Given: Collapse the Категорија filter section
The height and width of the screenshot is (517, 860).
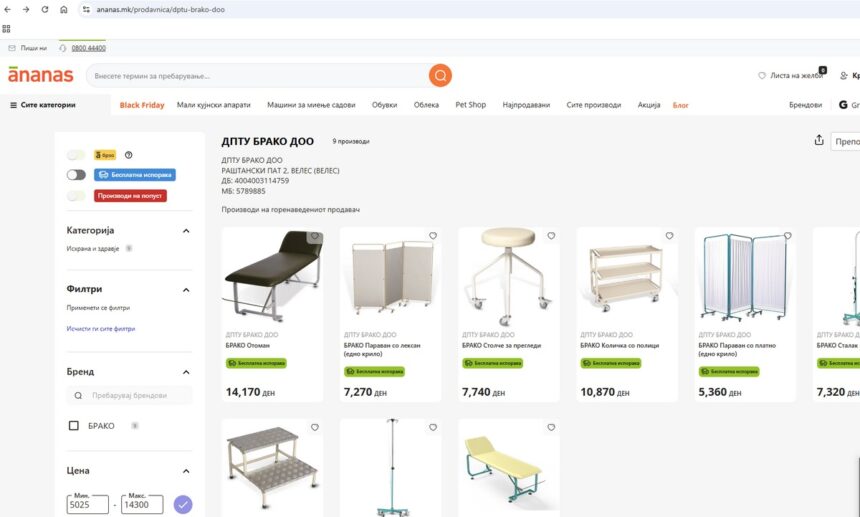Looking at the screenshot, I should tap(186, 231).
